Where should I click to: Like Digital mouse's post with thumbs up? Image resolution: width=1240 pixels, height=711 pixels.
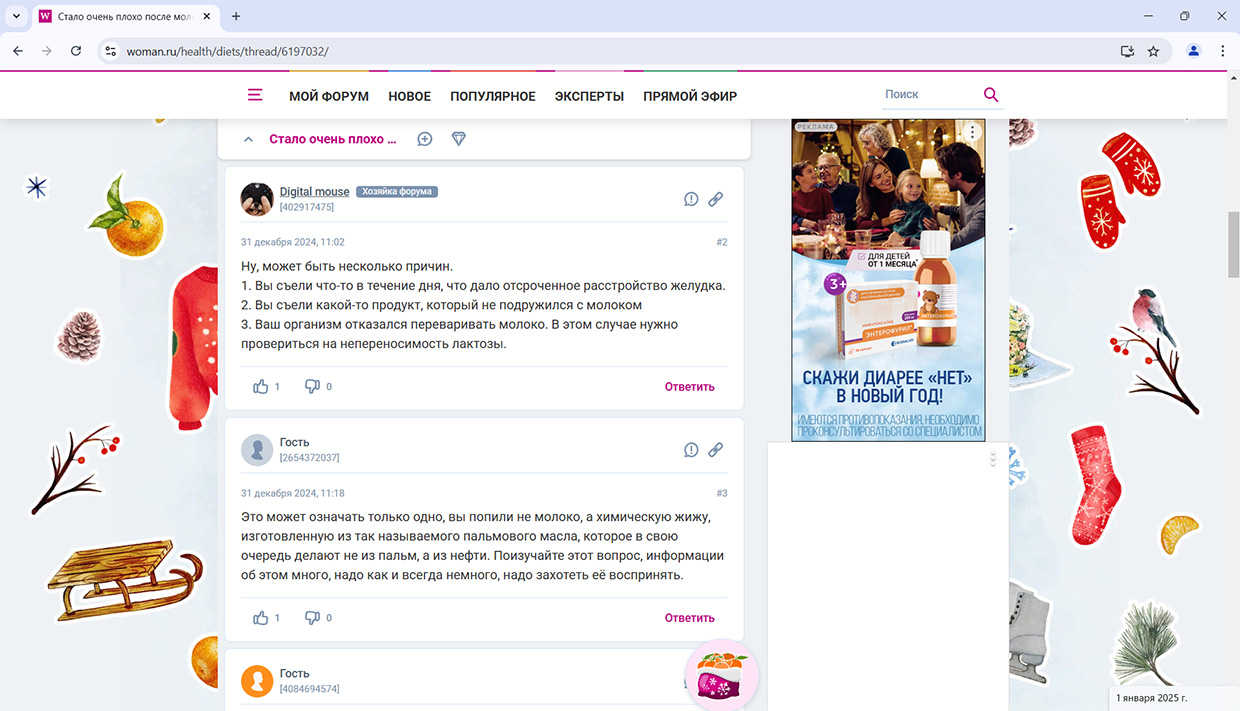click(261, 386)
